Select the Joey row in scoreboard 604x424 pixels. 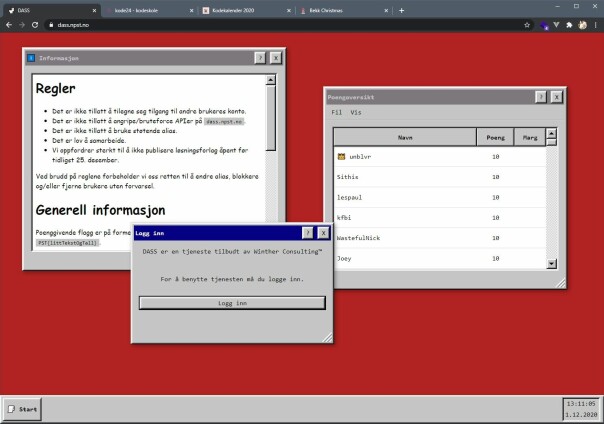pyautogui.click(x=440, y=258)
